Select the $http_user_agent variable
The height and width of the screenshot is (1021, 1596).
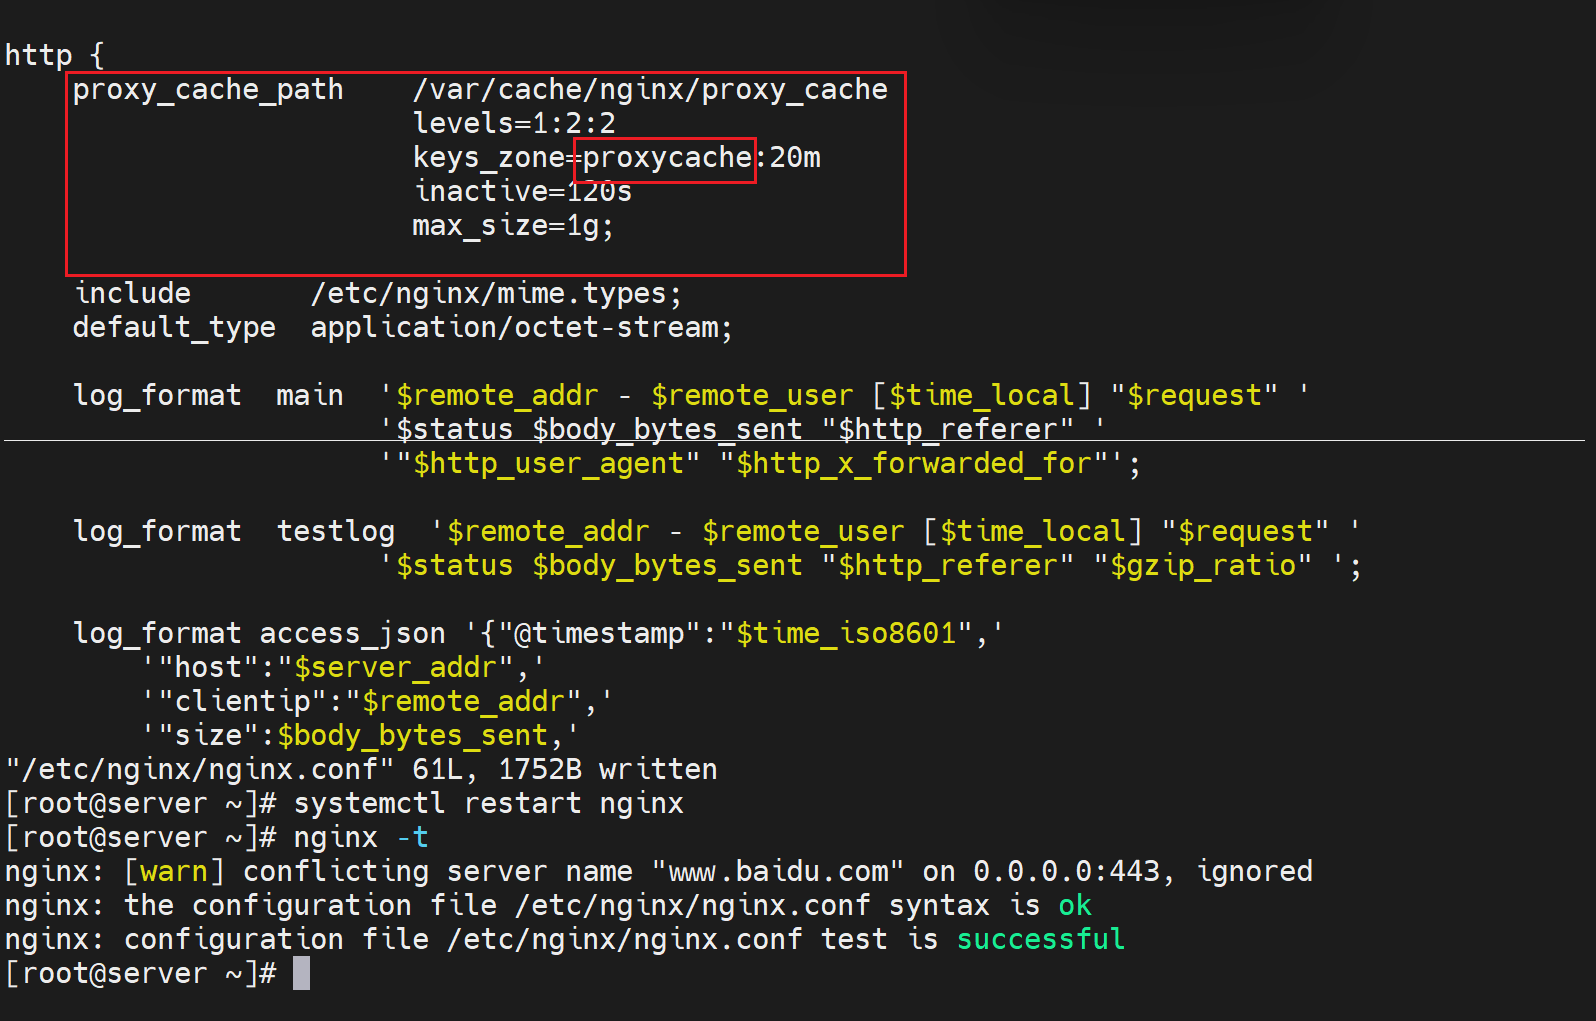548,464
